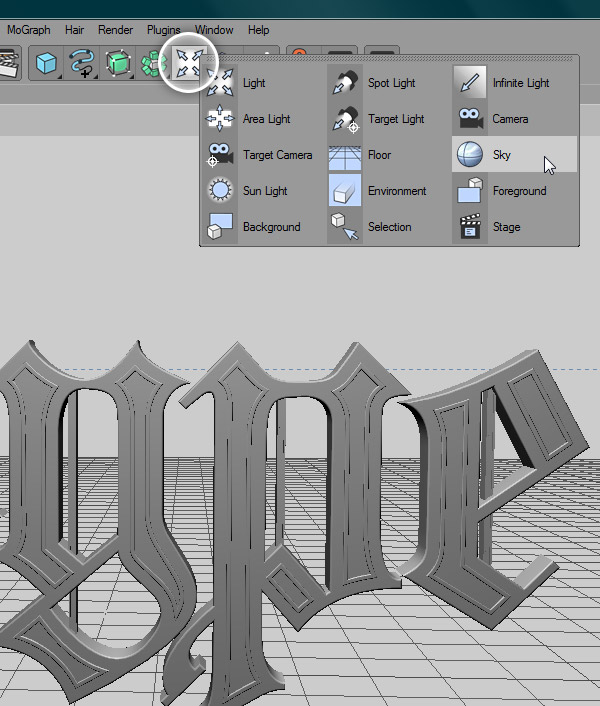The image size is (600, 706).
Task: Open the Window menu
Action: tap(214, 30)
